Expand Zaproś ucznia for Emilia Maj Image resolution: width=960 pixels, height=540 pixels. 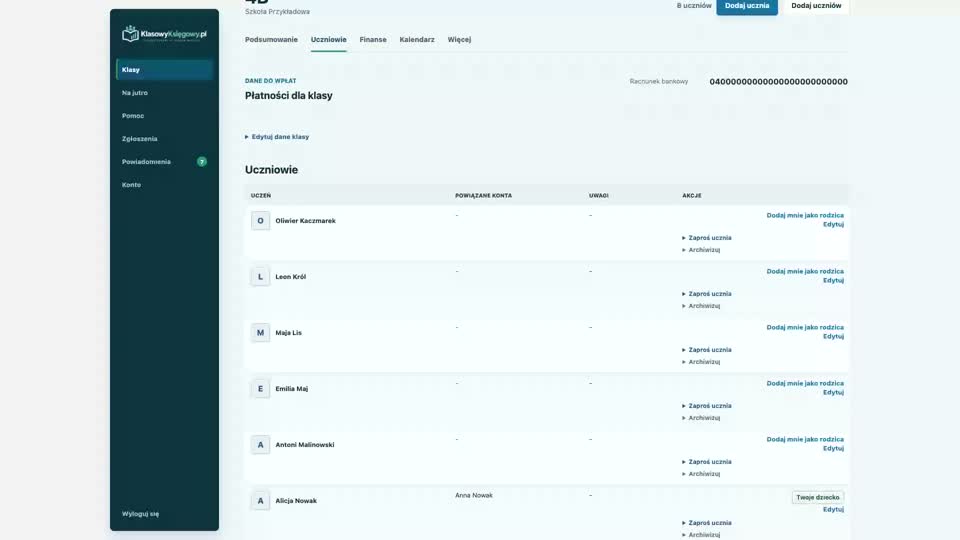pyautogui.click(x=707, y=406)
